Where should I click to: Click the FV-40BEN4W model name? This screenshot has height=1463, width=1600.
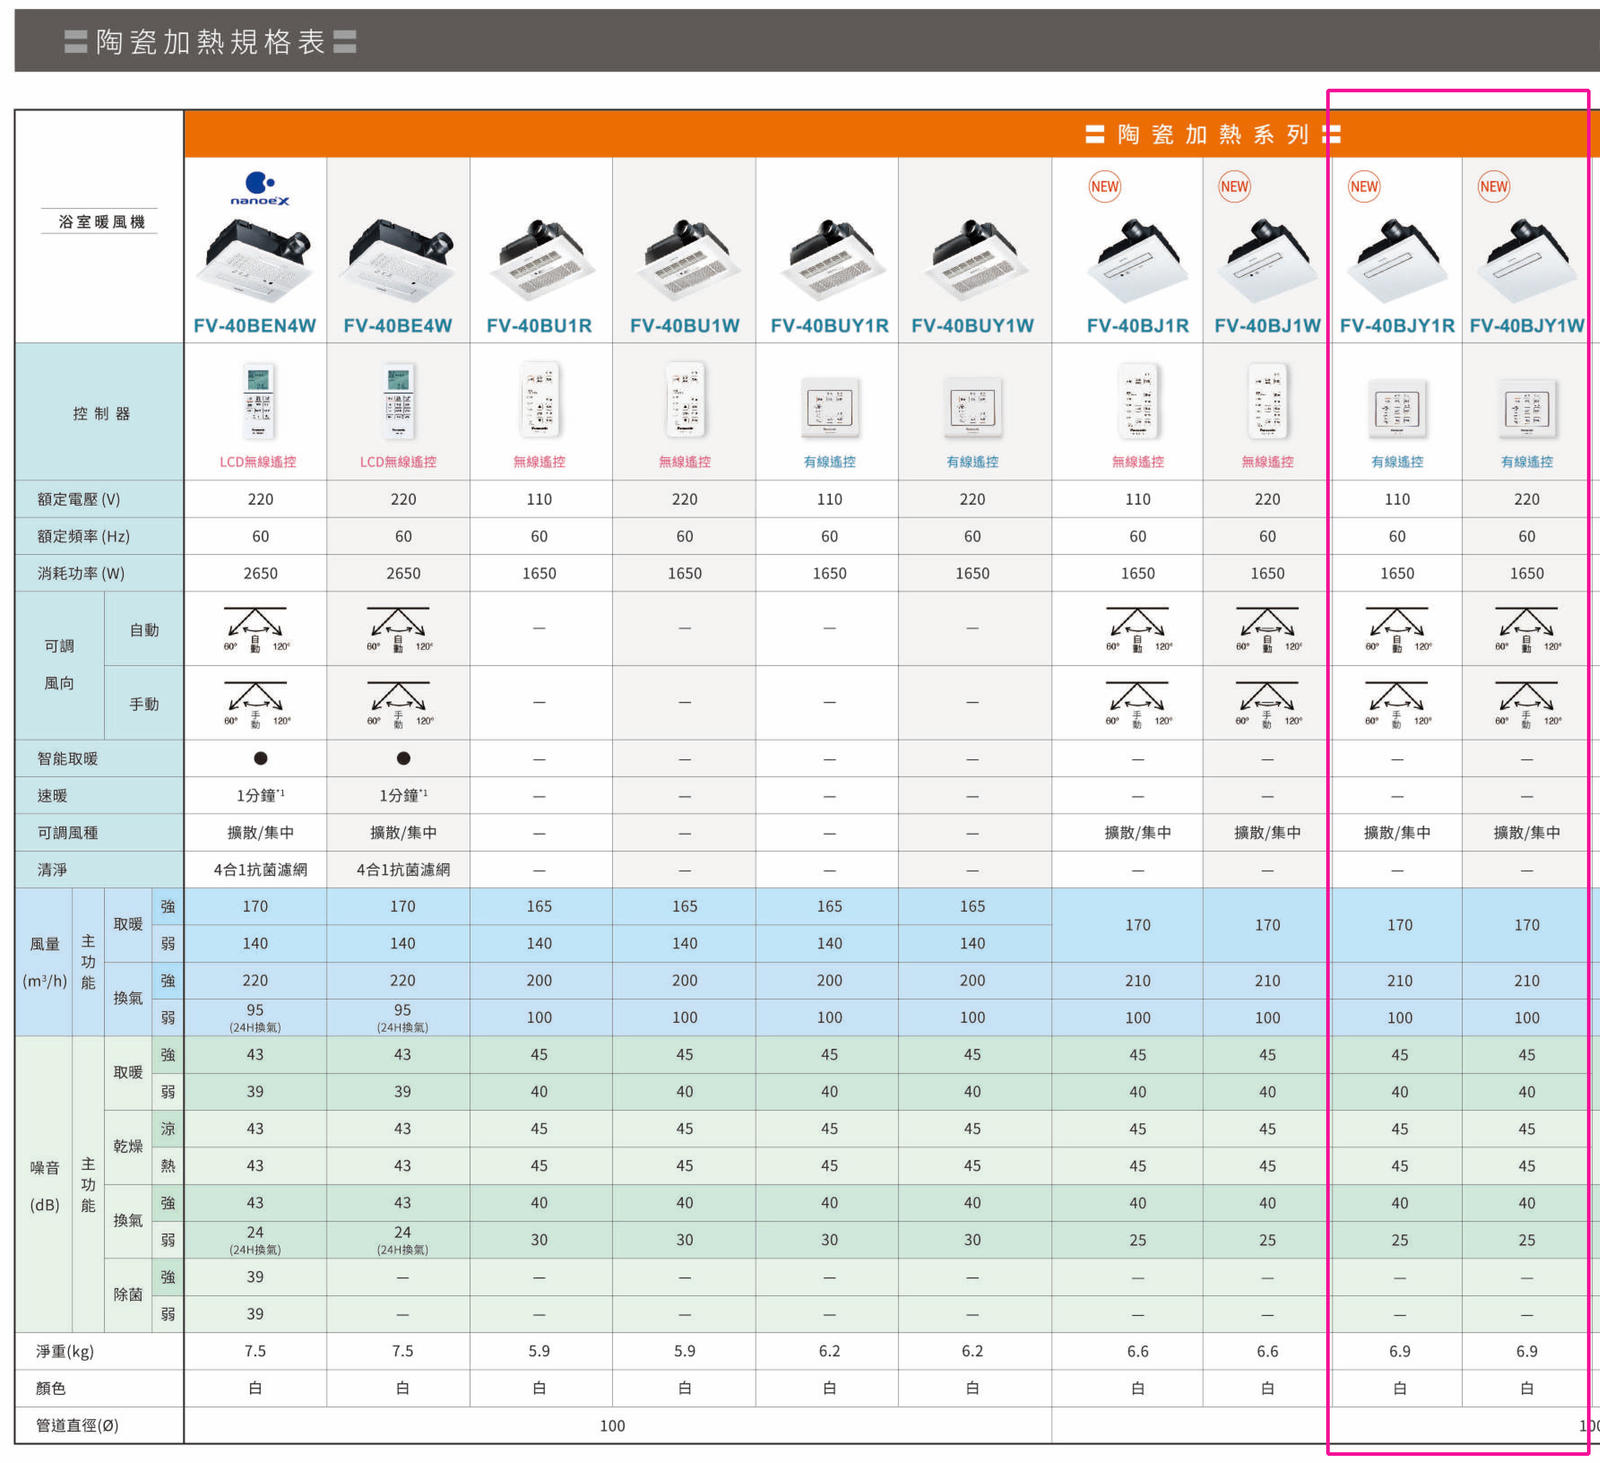255,326
